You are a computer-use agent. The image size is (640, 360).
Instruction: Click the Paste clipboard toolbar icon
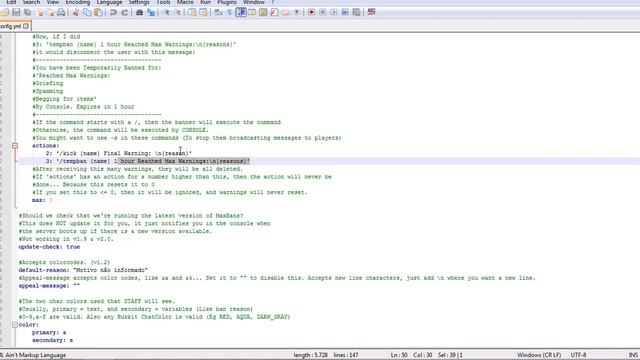(x=98, y=12)
